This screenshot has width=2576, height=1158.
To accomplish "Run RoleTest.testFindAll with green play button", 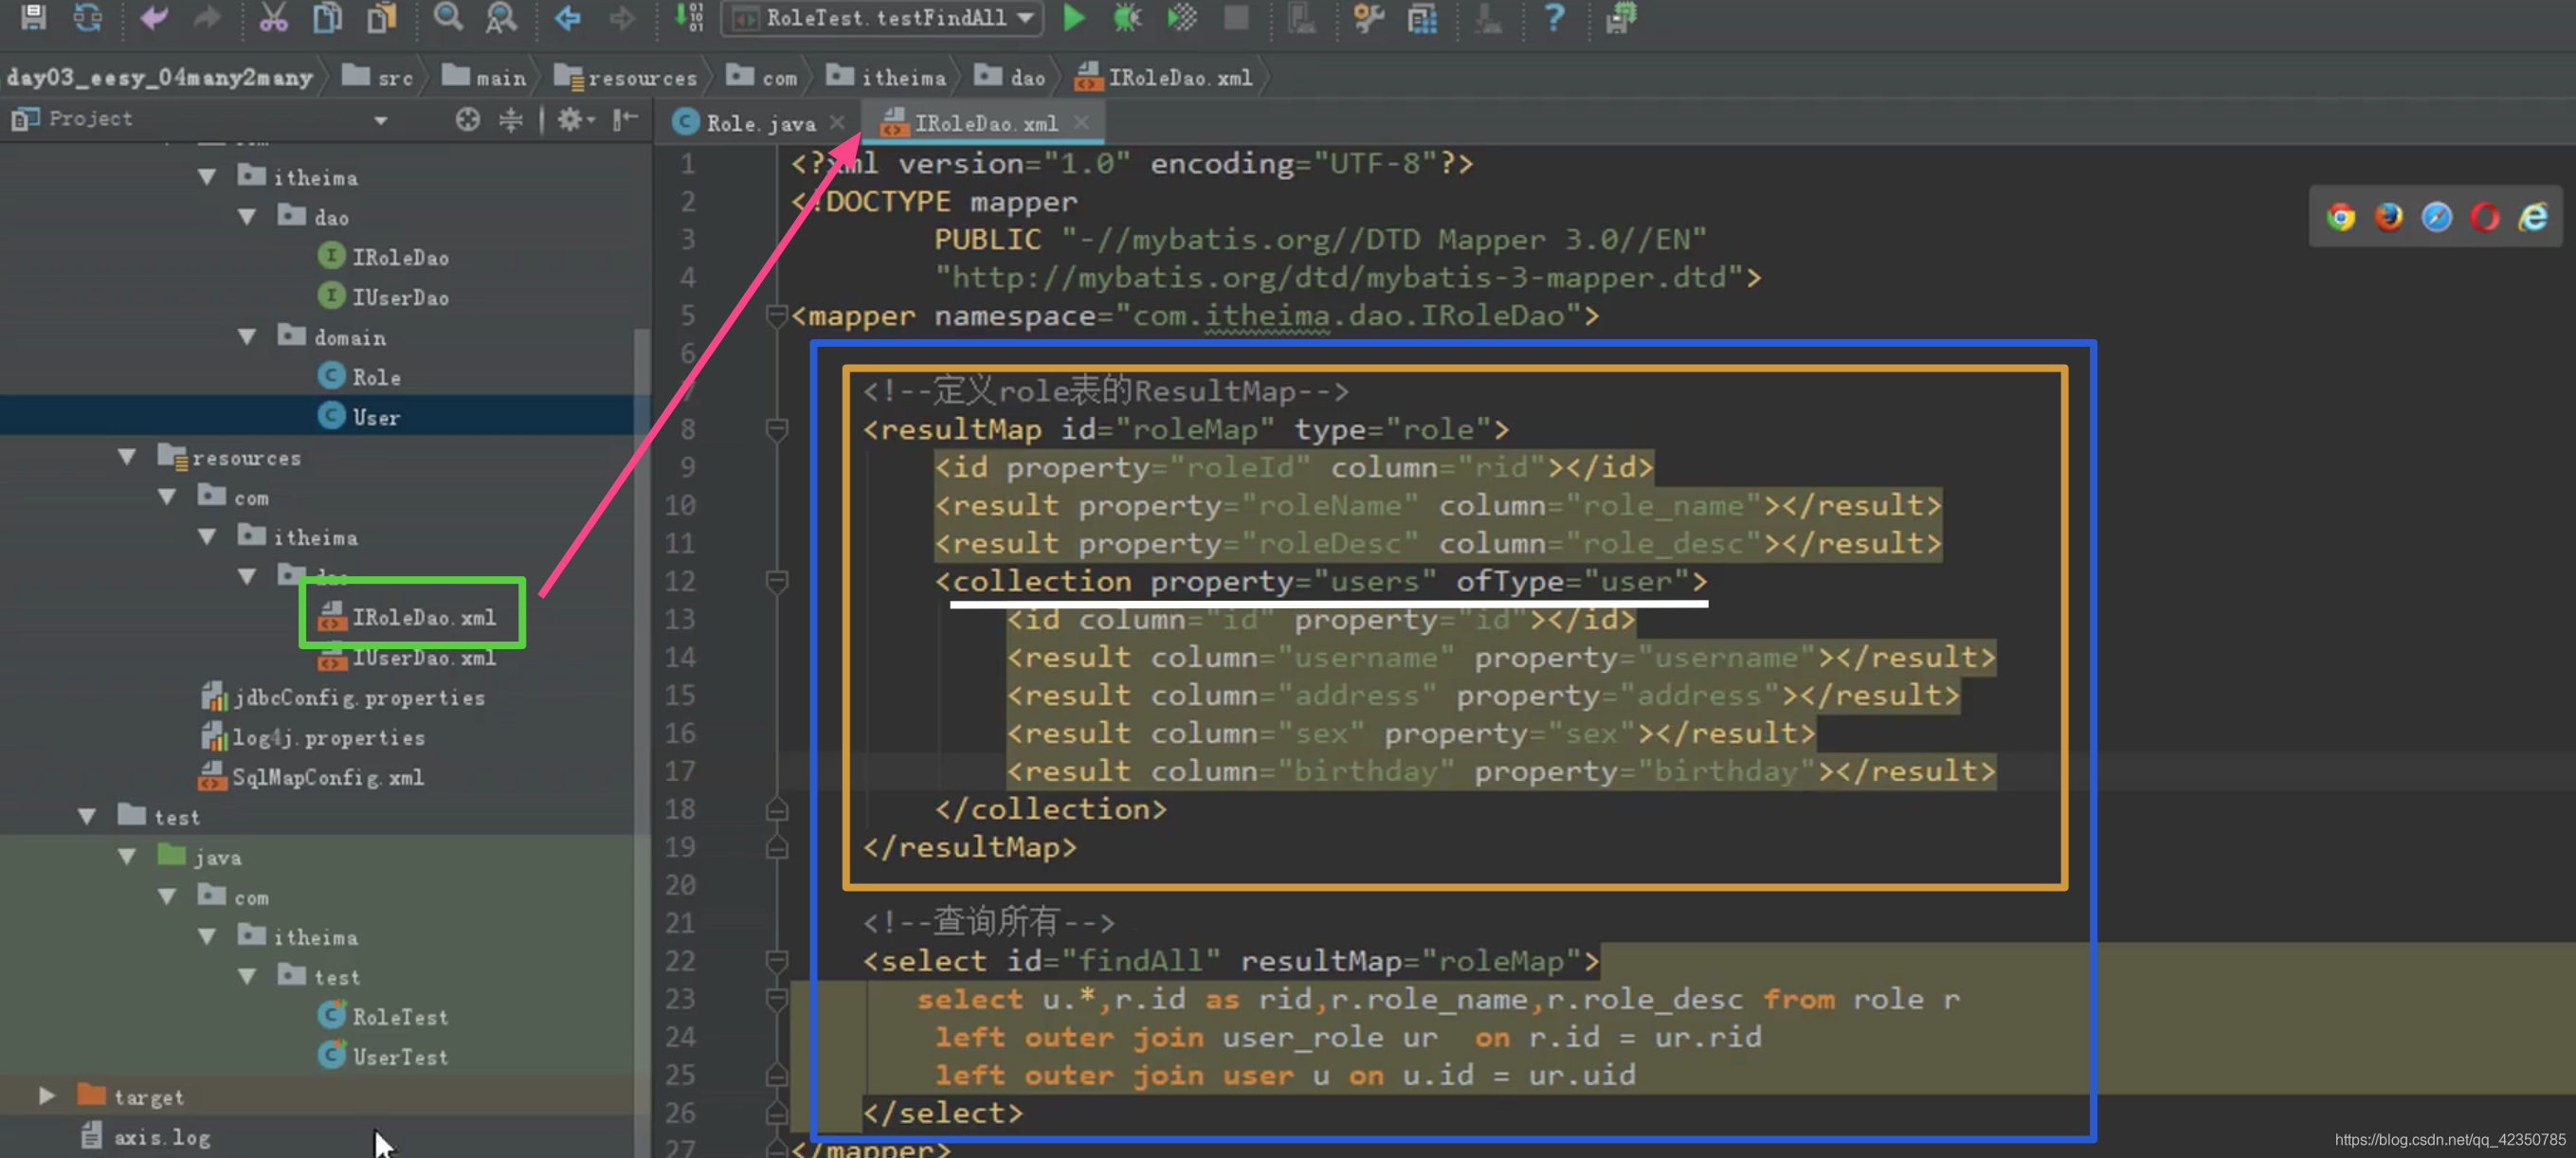I will click(1074, 17).
